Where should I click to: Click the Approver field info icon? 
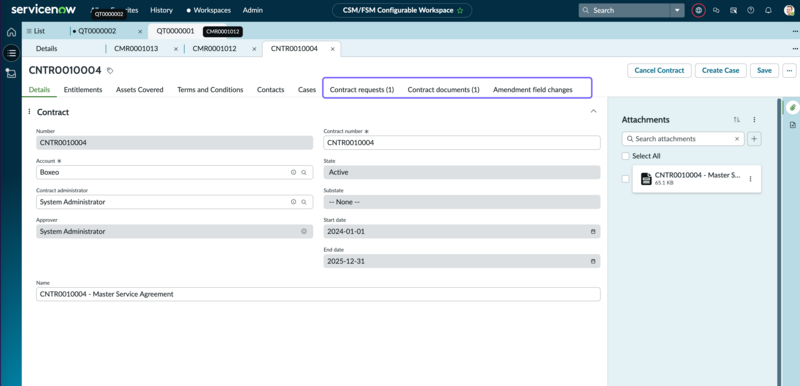[x=304, y=231]
